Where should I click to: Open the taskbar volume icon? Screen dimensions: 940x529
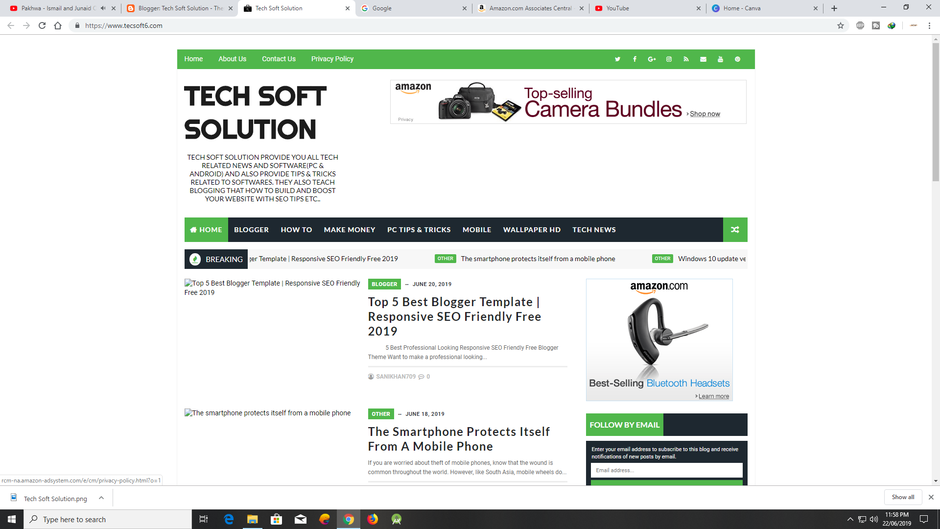point(873,519)
